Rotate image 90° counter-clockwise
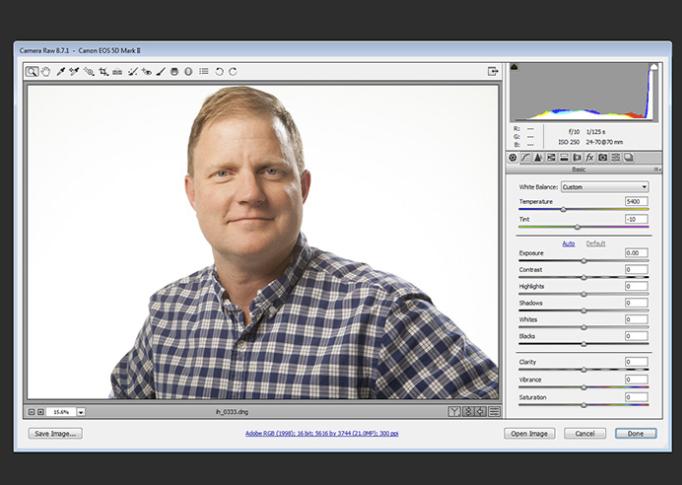The width and height of the screenshot is (682, 485). click(x=219, y=72)
